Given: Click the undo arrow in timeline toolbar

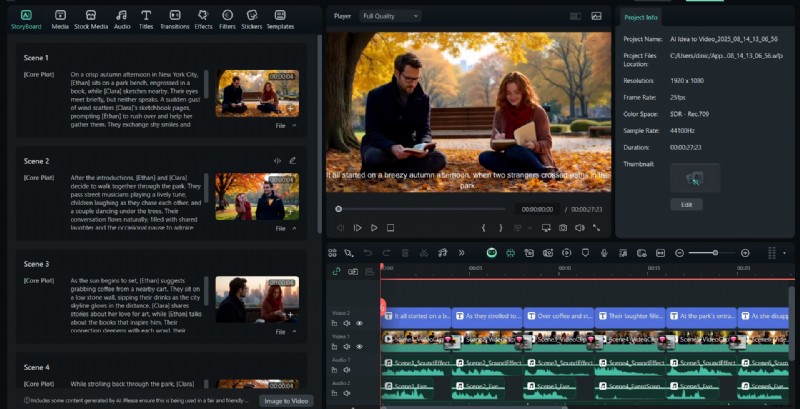Looking at the screenshot, I should click(368, 253).
